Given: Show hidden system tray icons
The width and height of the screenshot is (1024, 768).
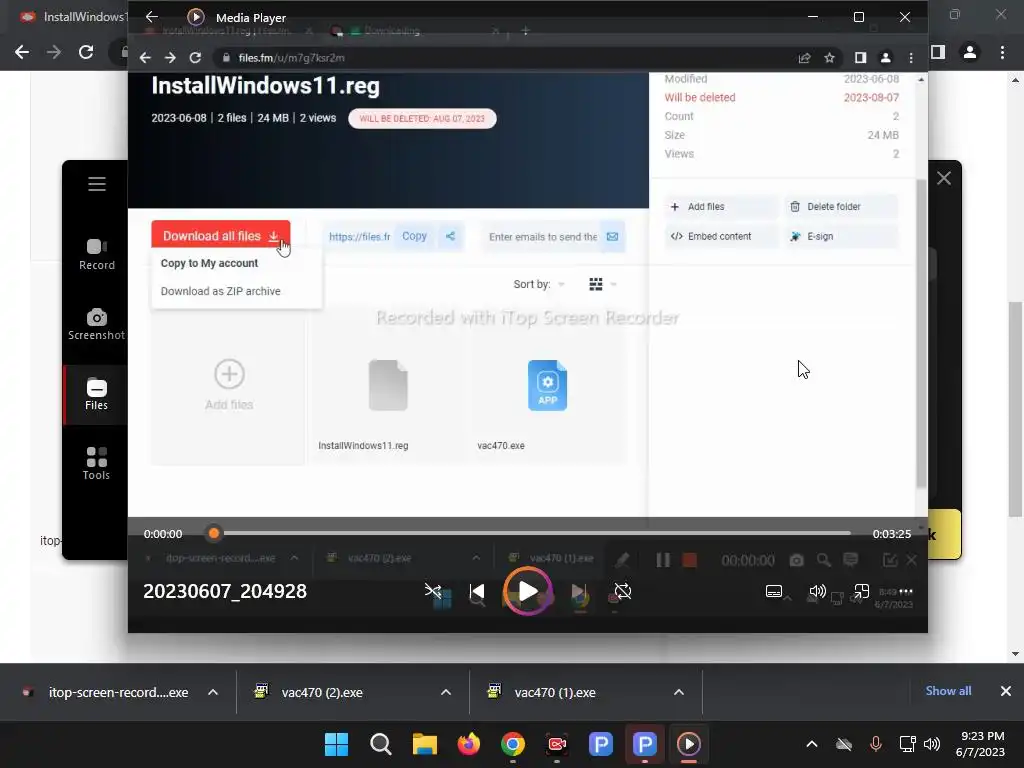Looking at the screenshot, I should pyautogui.click(x=812, y=744).
